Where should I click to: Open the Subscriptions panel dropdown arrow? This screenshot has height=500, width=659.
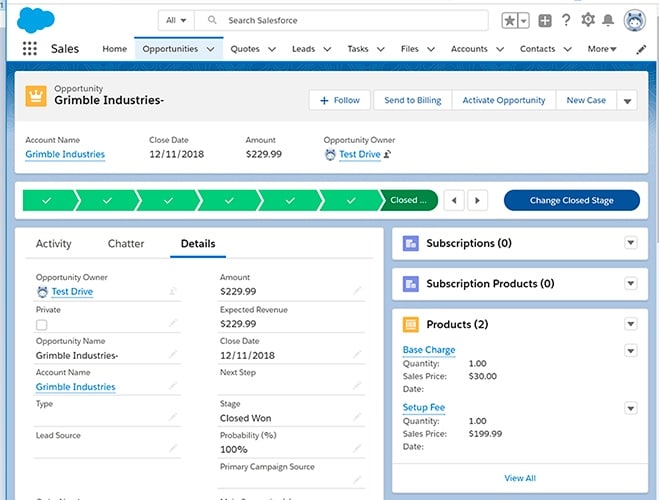click(x=630, y=243)
